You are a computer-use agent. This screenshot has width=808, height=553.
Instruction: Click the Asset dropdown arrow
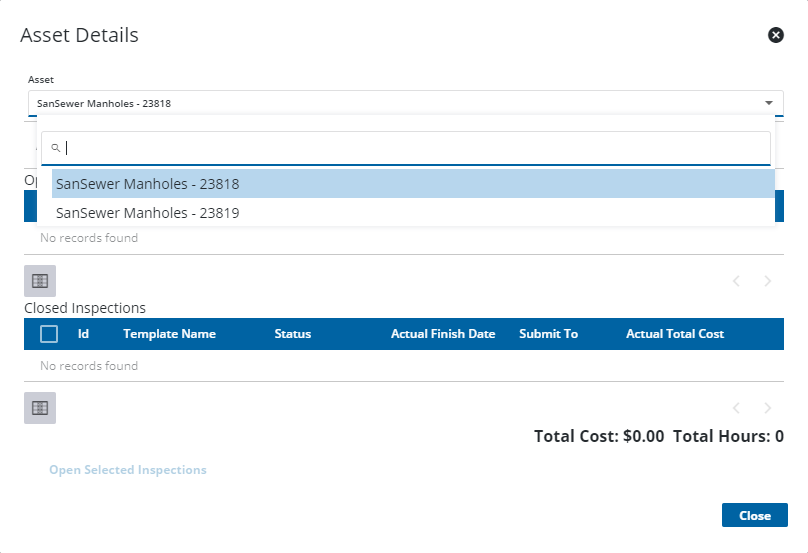[769, 103]
